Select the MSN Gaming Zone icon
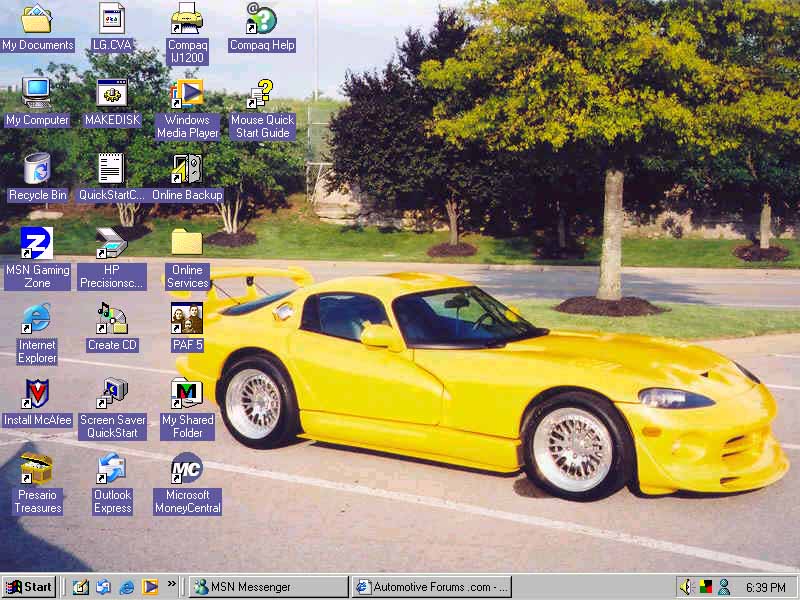The image size is (800, 600). [37, 244]
